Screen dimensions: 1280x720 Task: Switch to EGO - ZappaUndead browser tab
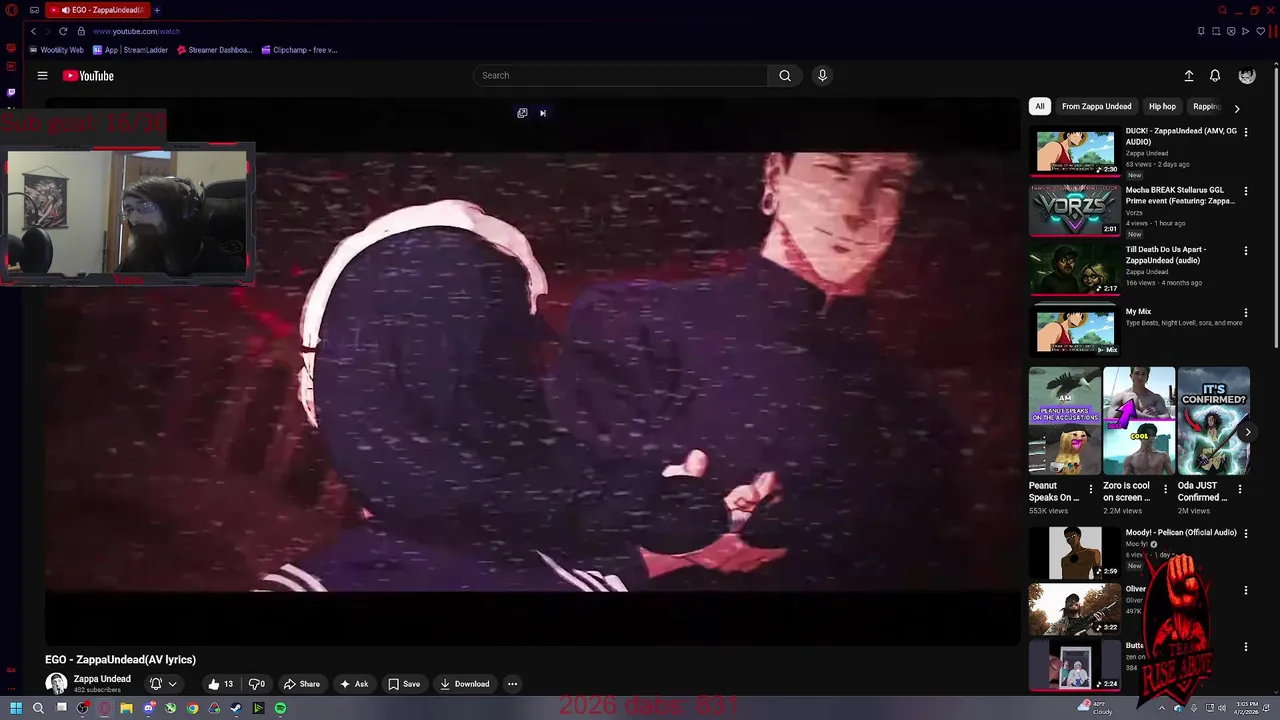click(x=98, y=10)
